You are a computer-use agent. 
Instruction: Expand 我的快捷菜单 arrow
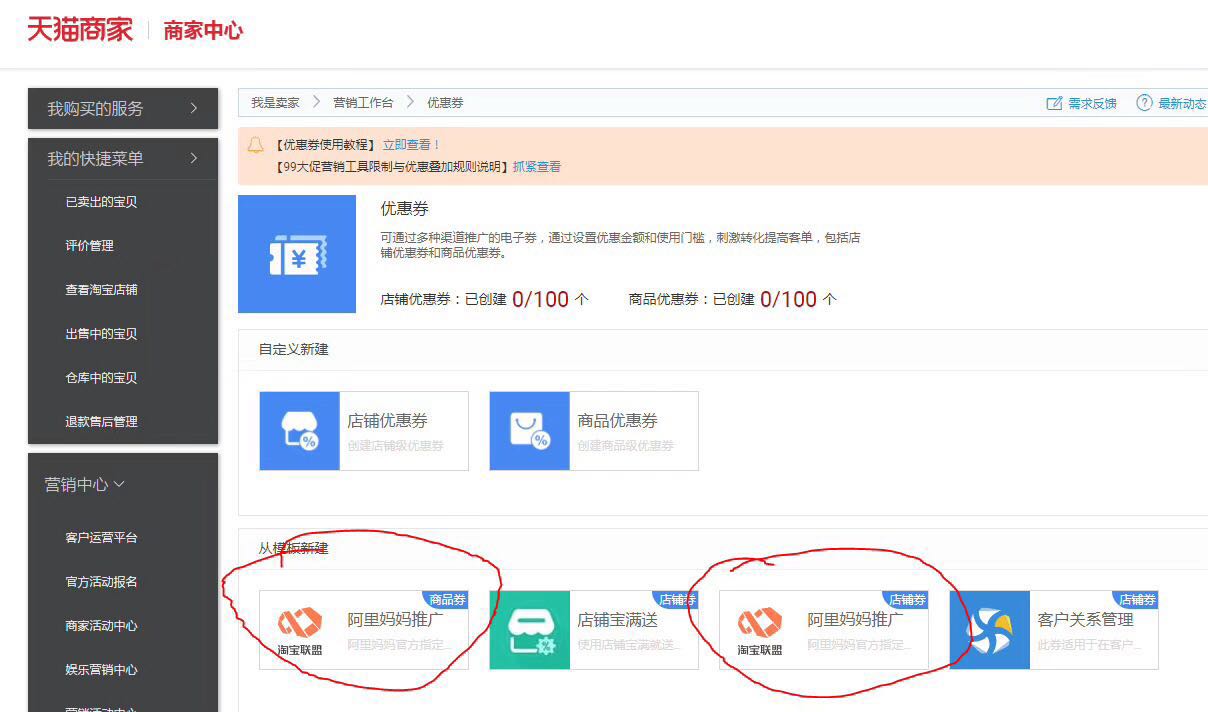click(x=194, y=158)
